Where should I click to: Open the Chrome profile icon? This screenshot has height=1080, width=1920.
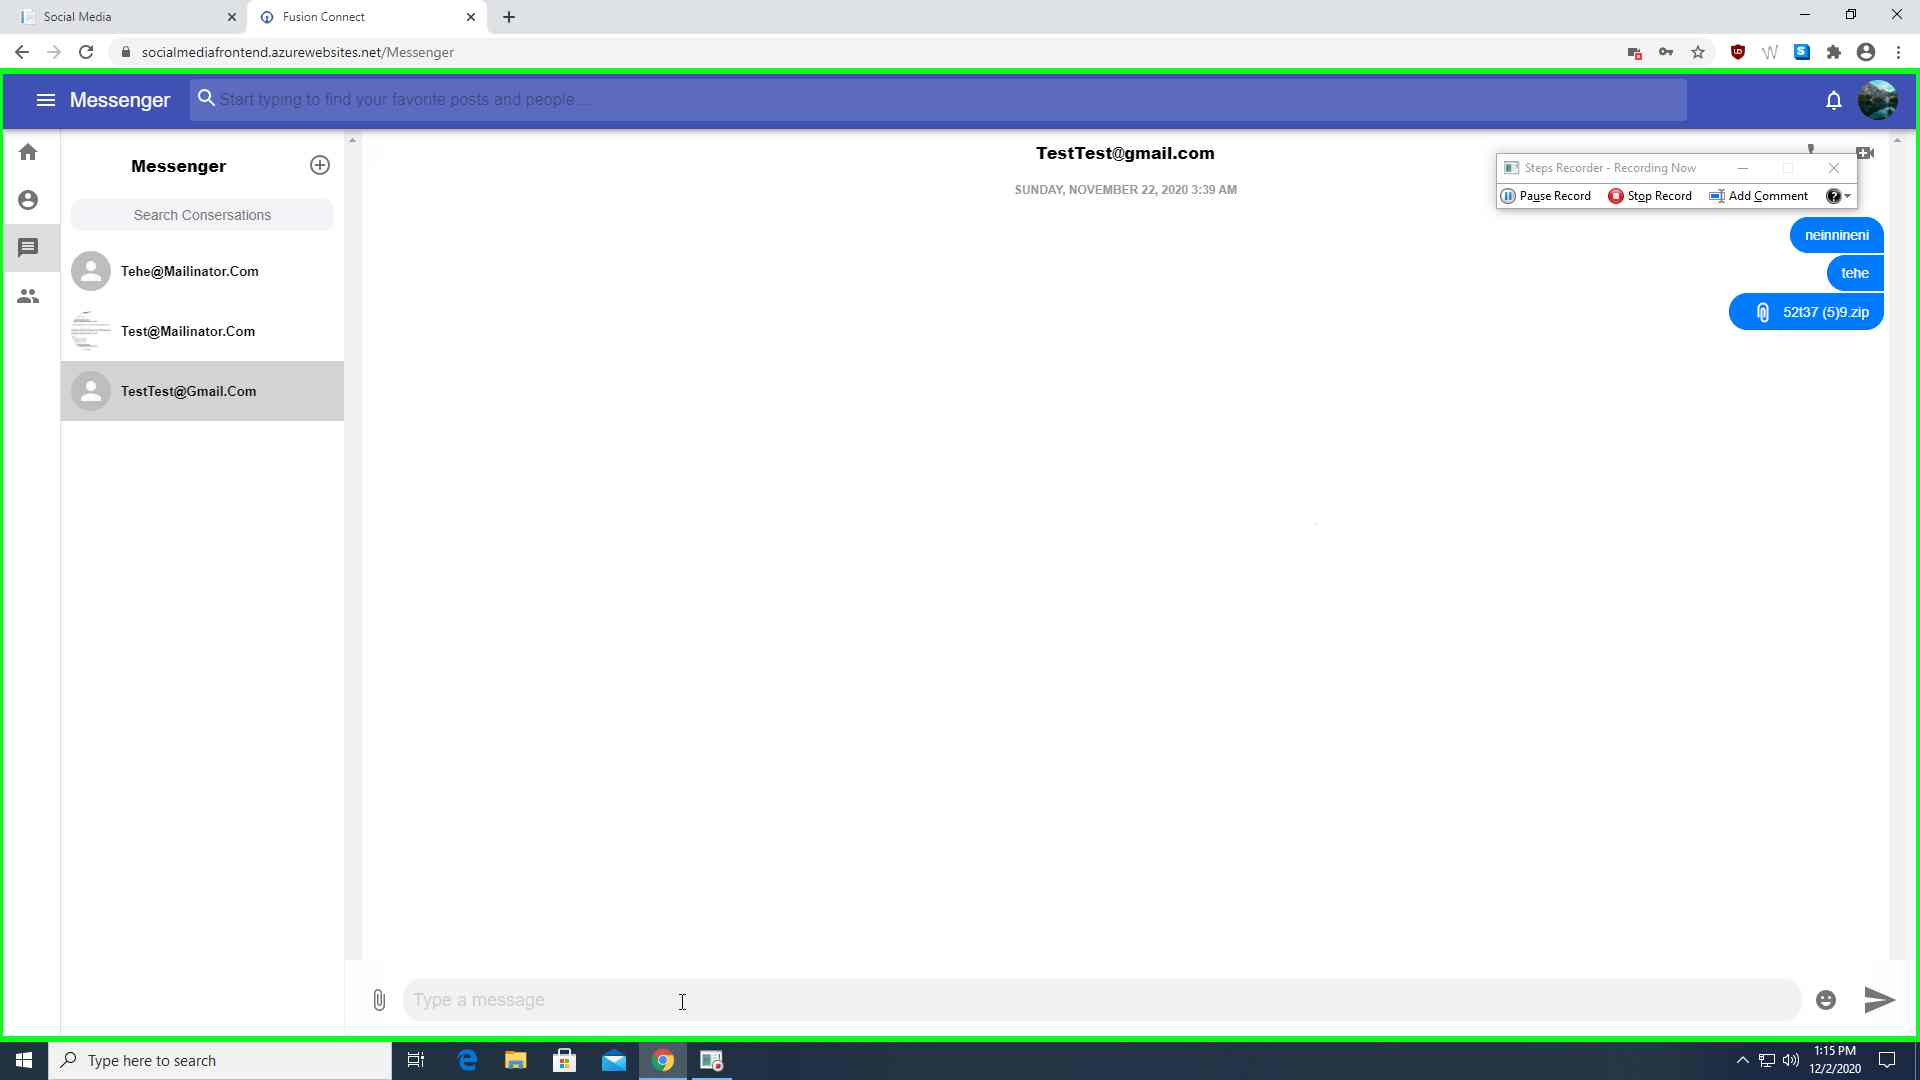(1866, 52)
